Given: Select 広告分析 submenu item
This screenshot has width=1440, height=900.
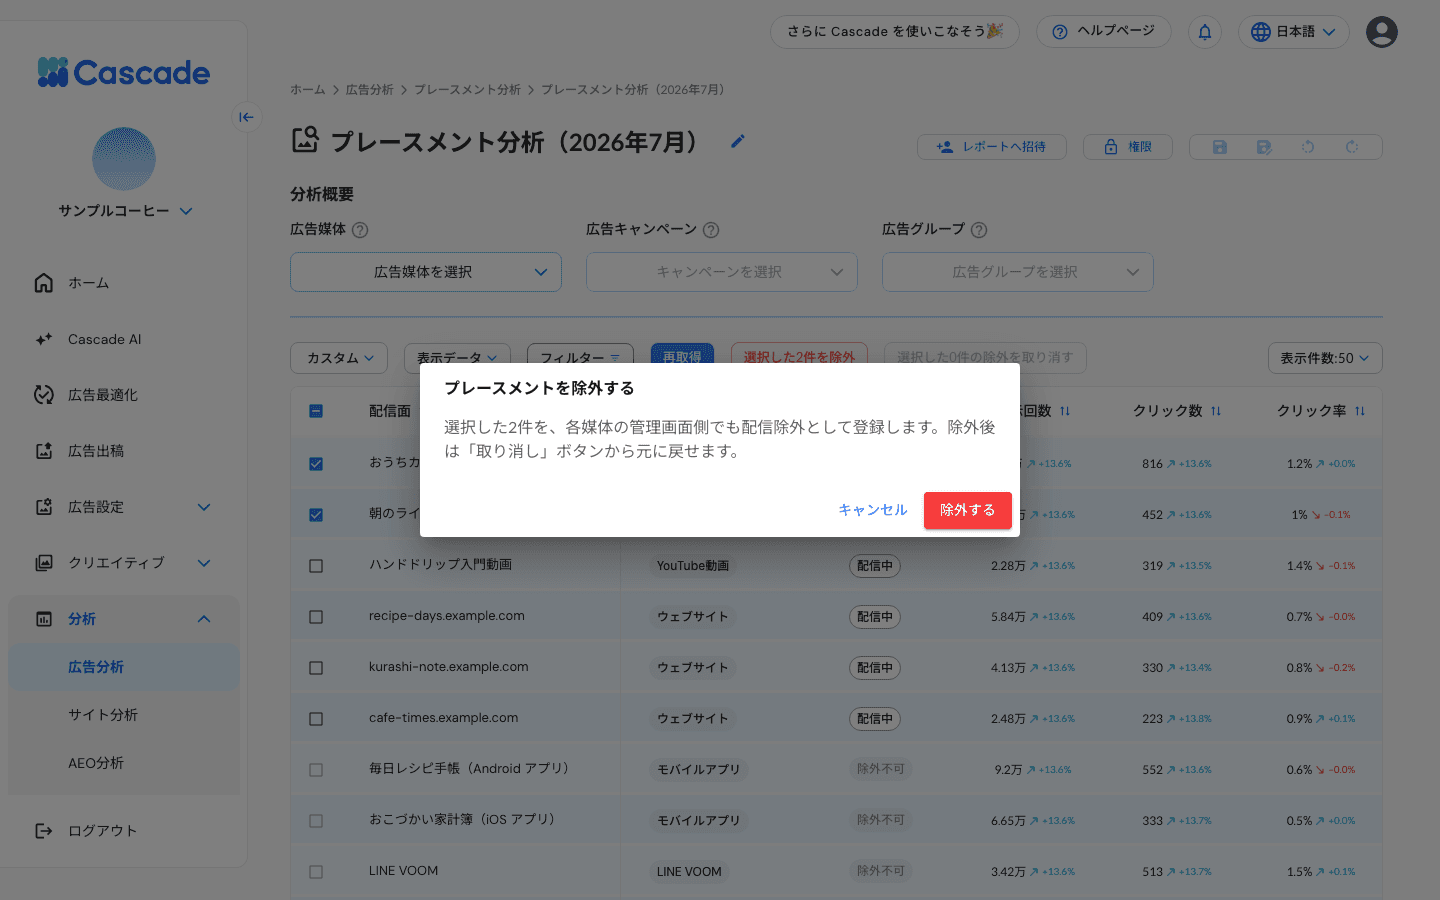Looking at the screenshot, I should coord(124,667).
